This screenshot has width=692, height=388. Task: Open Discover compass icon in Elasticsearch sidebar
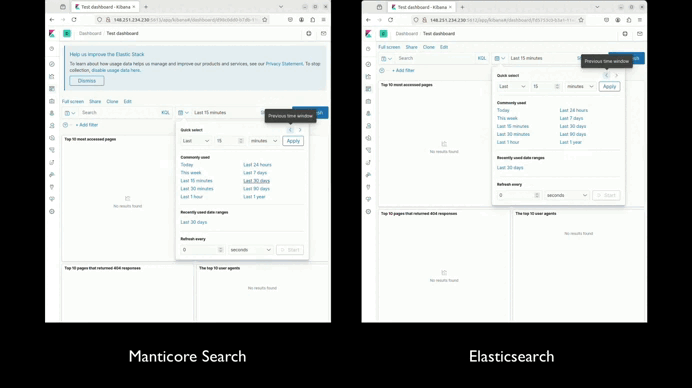369,64
